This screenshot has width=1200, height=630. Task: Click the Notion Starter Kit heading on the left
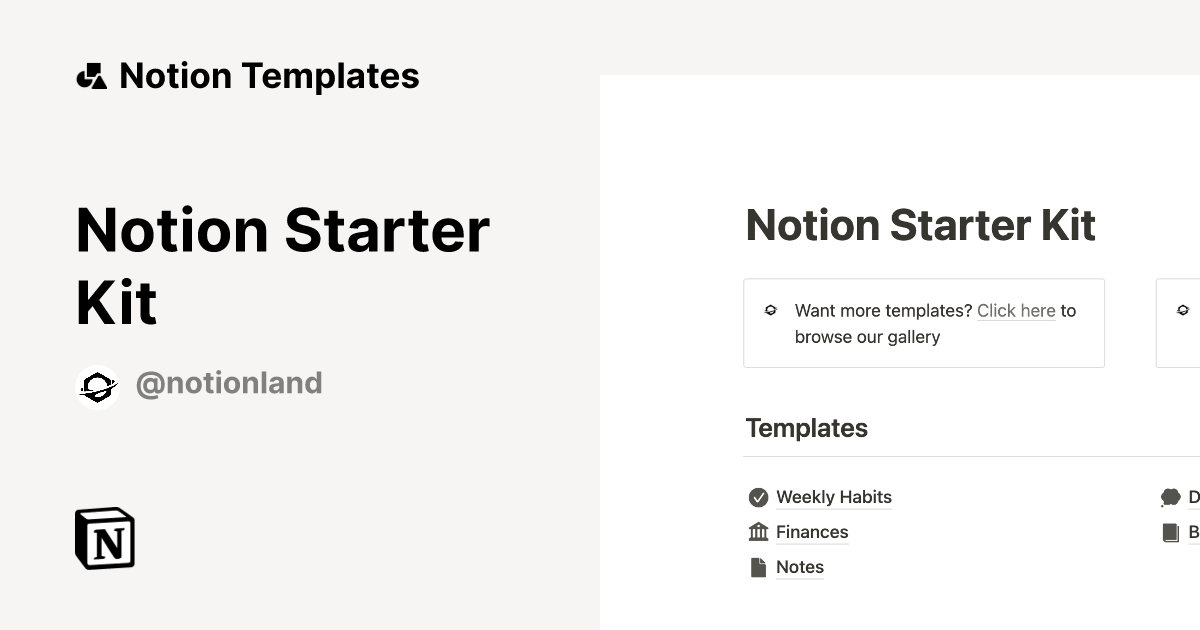pos(283,265)
